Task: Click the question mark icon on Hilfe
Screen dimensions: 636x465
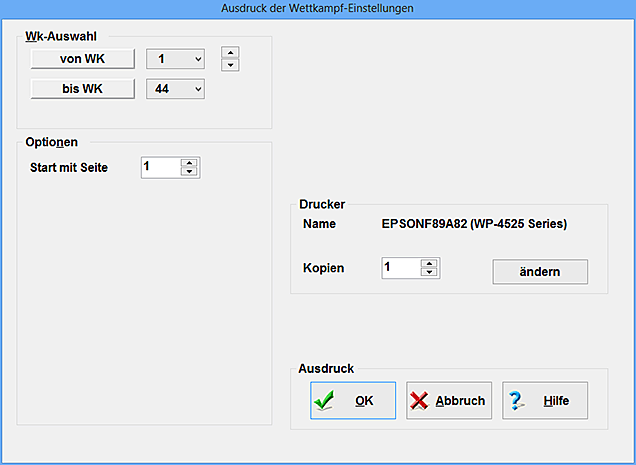Action: tap(516, 401)
